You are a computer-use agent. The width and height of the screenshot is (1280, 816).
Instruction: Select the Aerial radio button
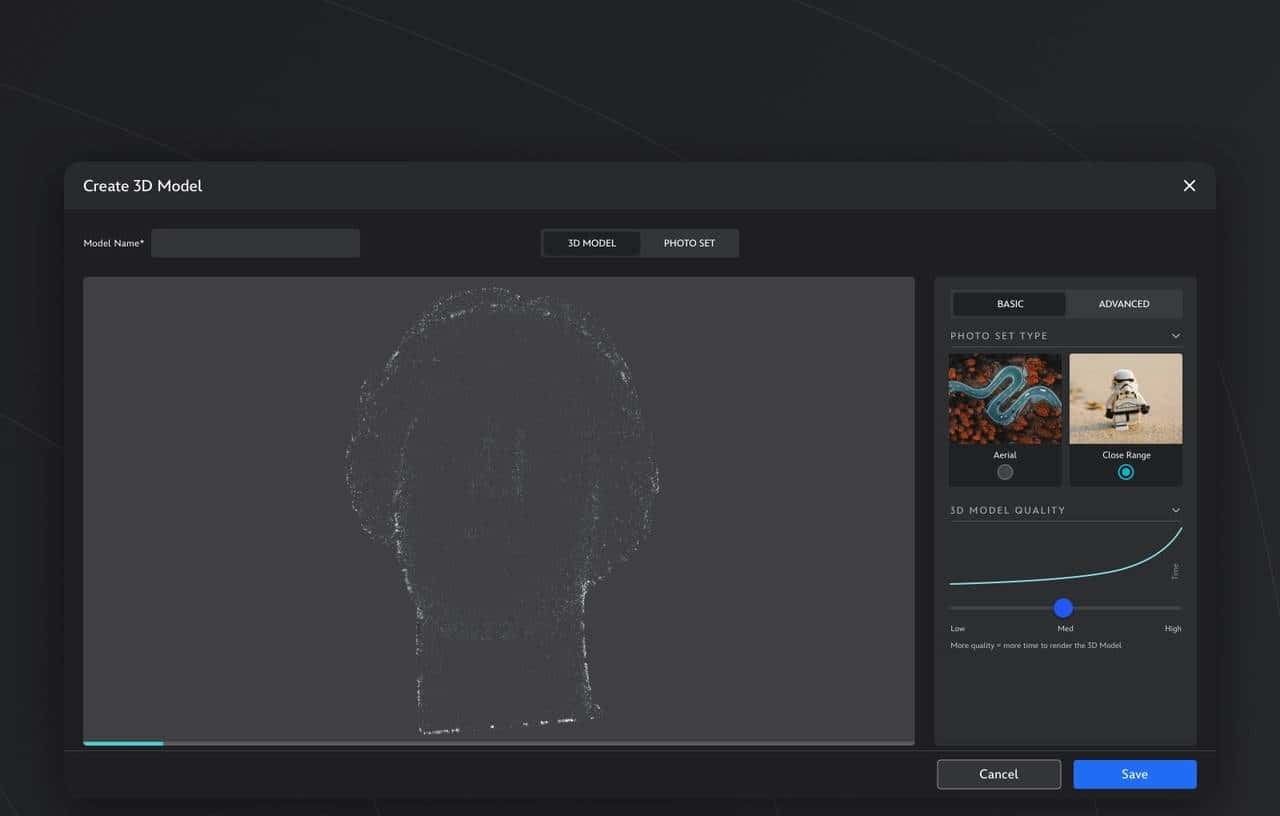[x=1005, y=472]
